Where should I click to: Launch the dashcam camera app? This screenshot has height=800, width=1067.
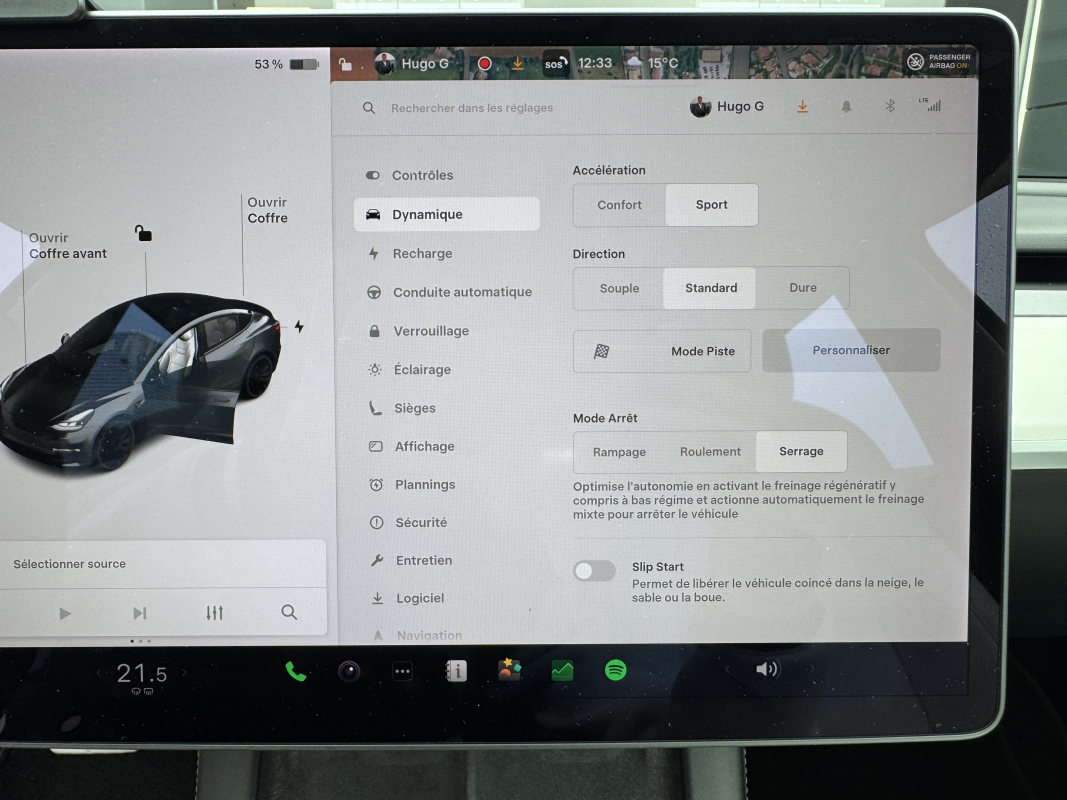349,671
